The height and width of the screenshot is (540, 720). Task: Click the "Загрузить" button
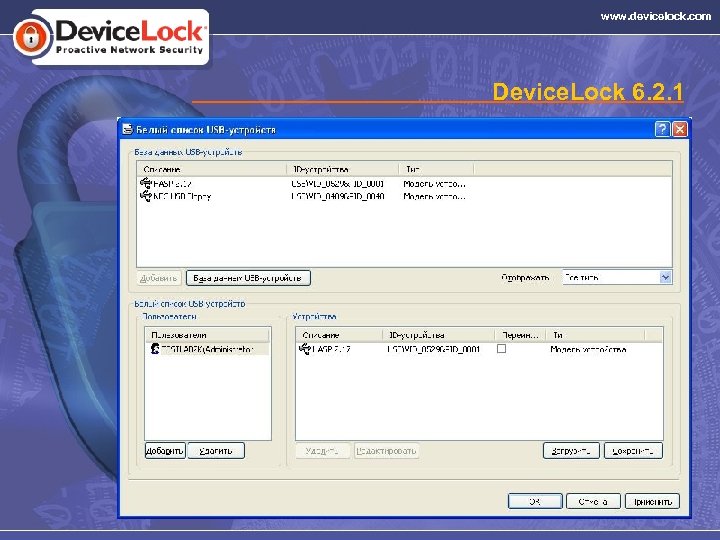point(571,450)
